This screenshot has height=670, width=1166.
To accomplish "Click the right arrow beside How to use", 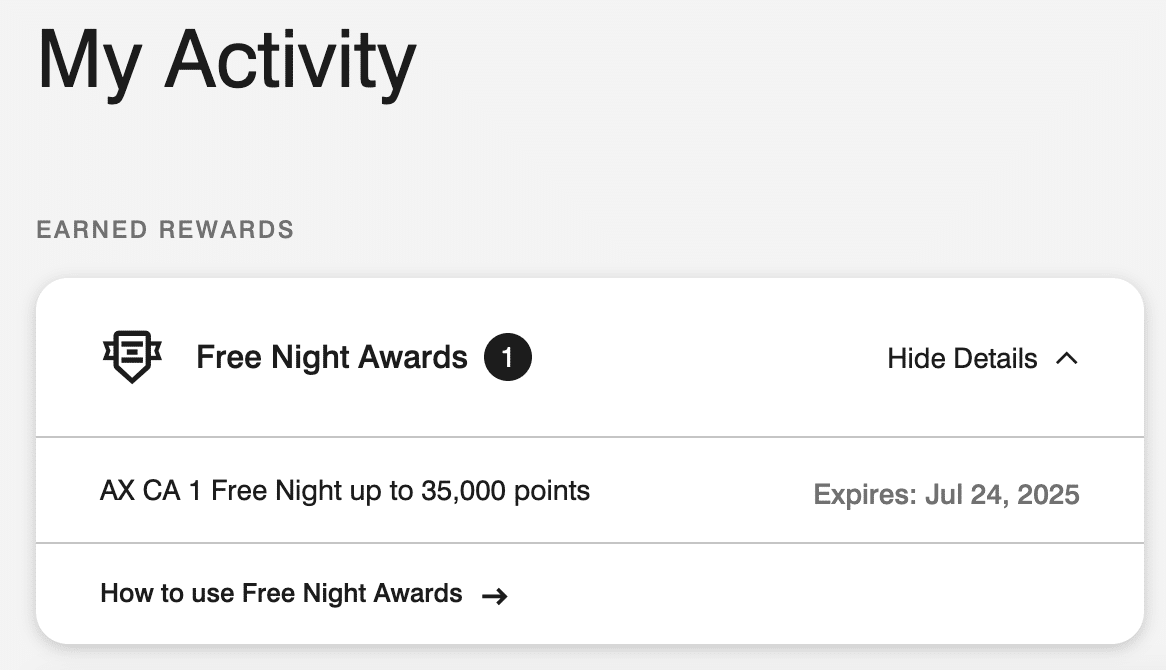I will click(x=494, y=596).
